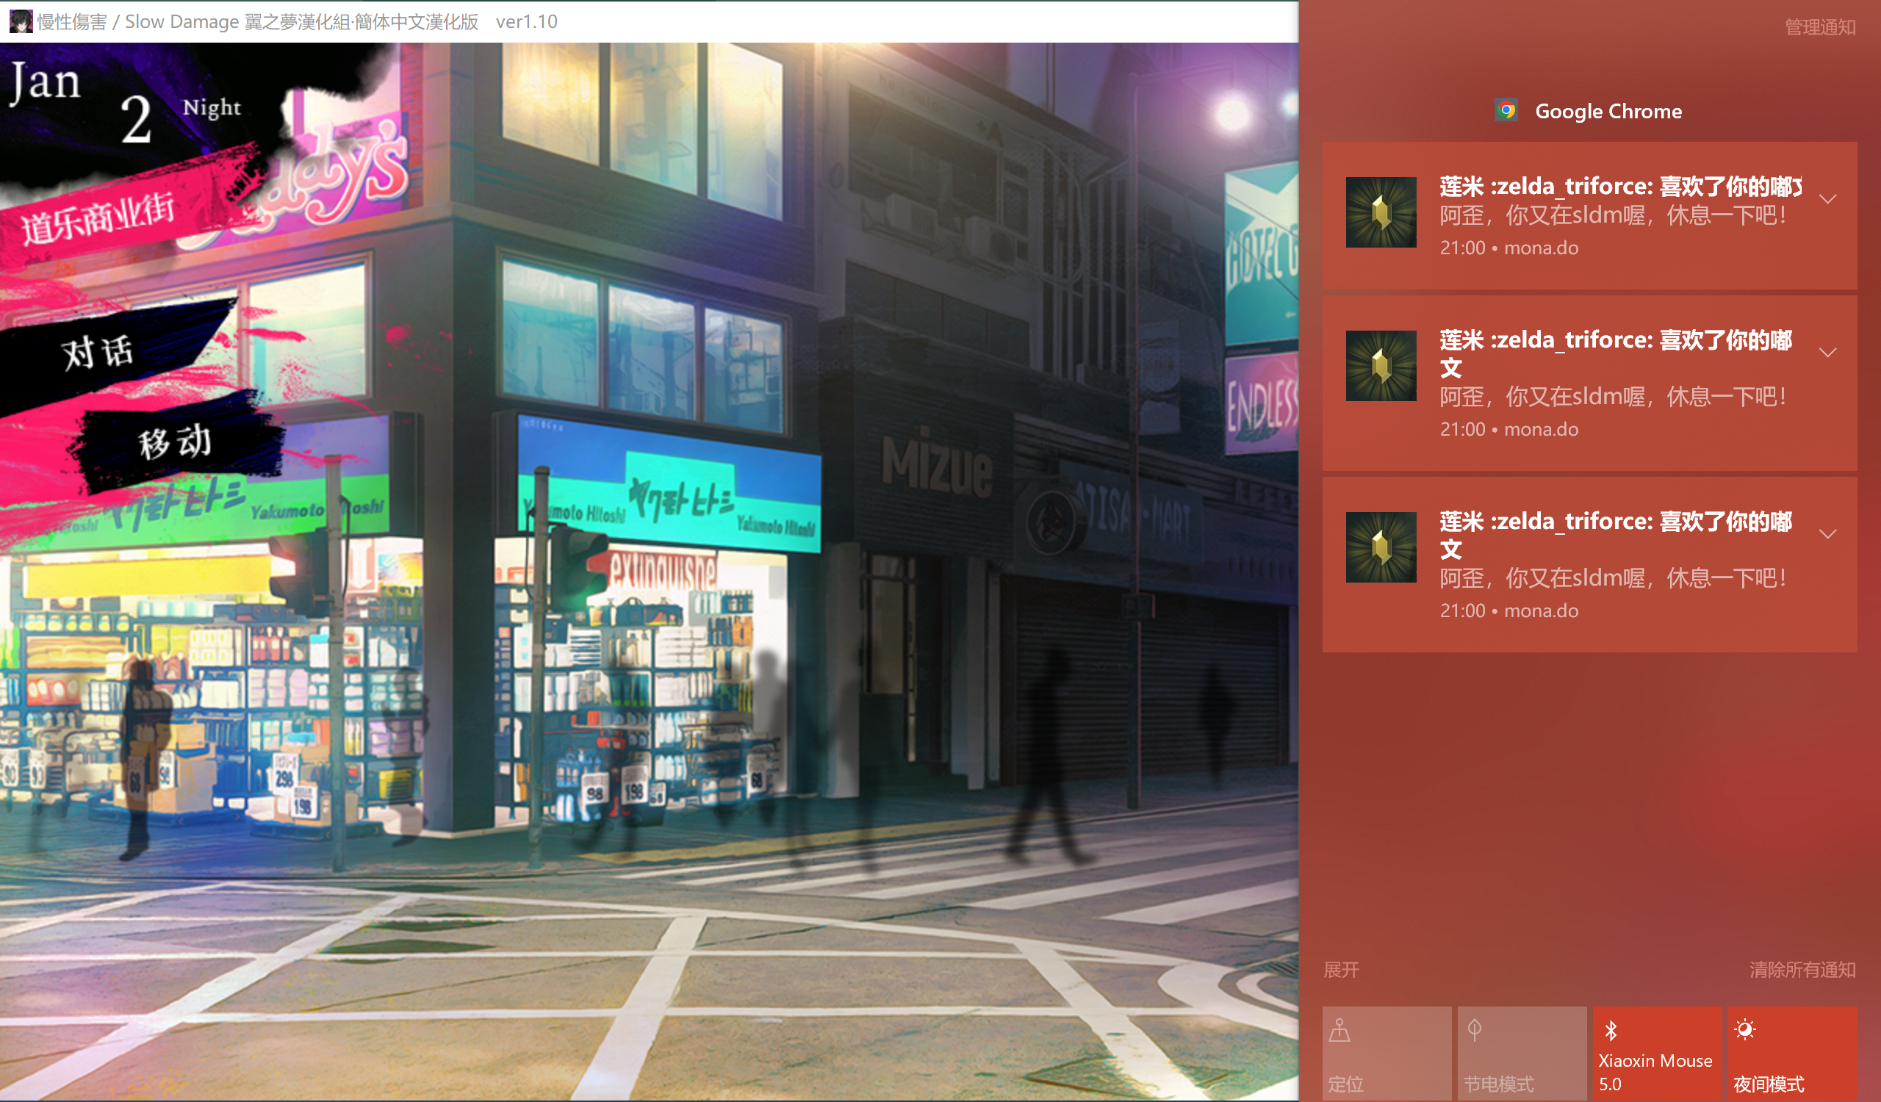The height and width of the screenshot is (1102, 1881).
Task: Select 移动 in the game menu
Action: tap(175, 442)
